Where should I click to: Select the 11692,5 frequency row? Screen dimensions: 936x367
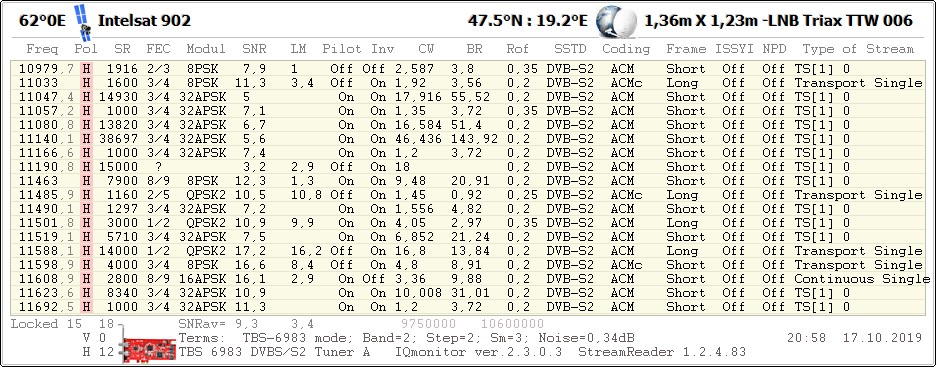(x=469, y=307)
